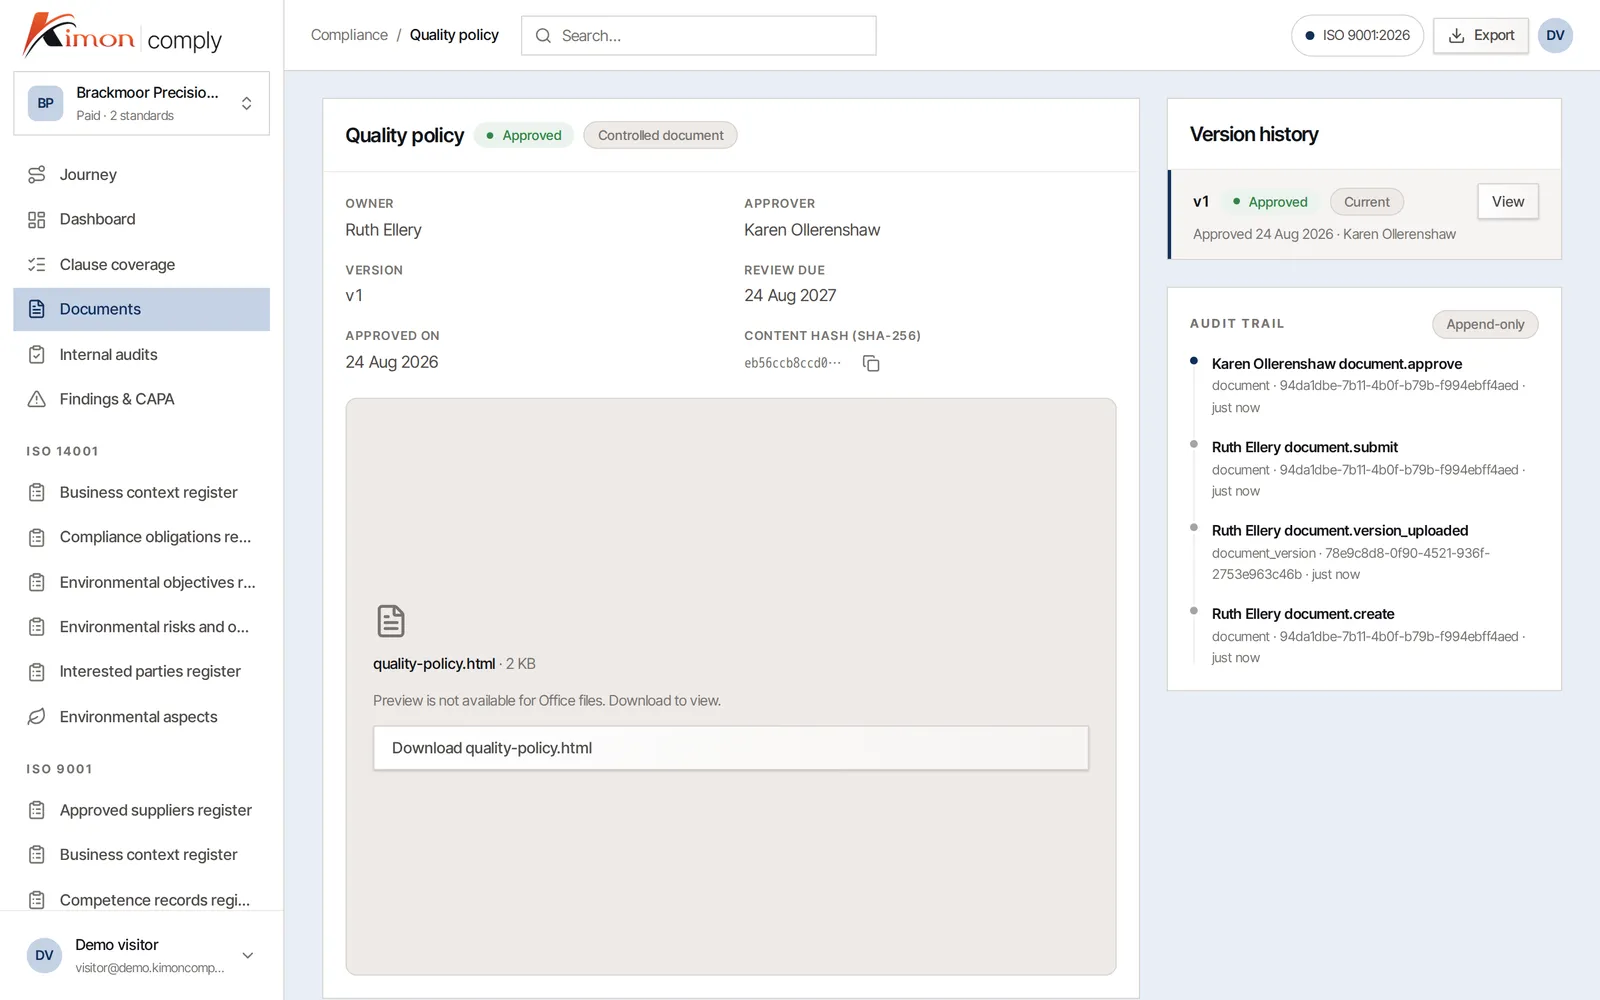
Task: Open Environmental objectives register
Action: click(141, 583)
